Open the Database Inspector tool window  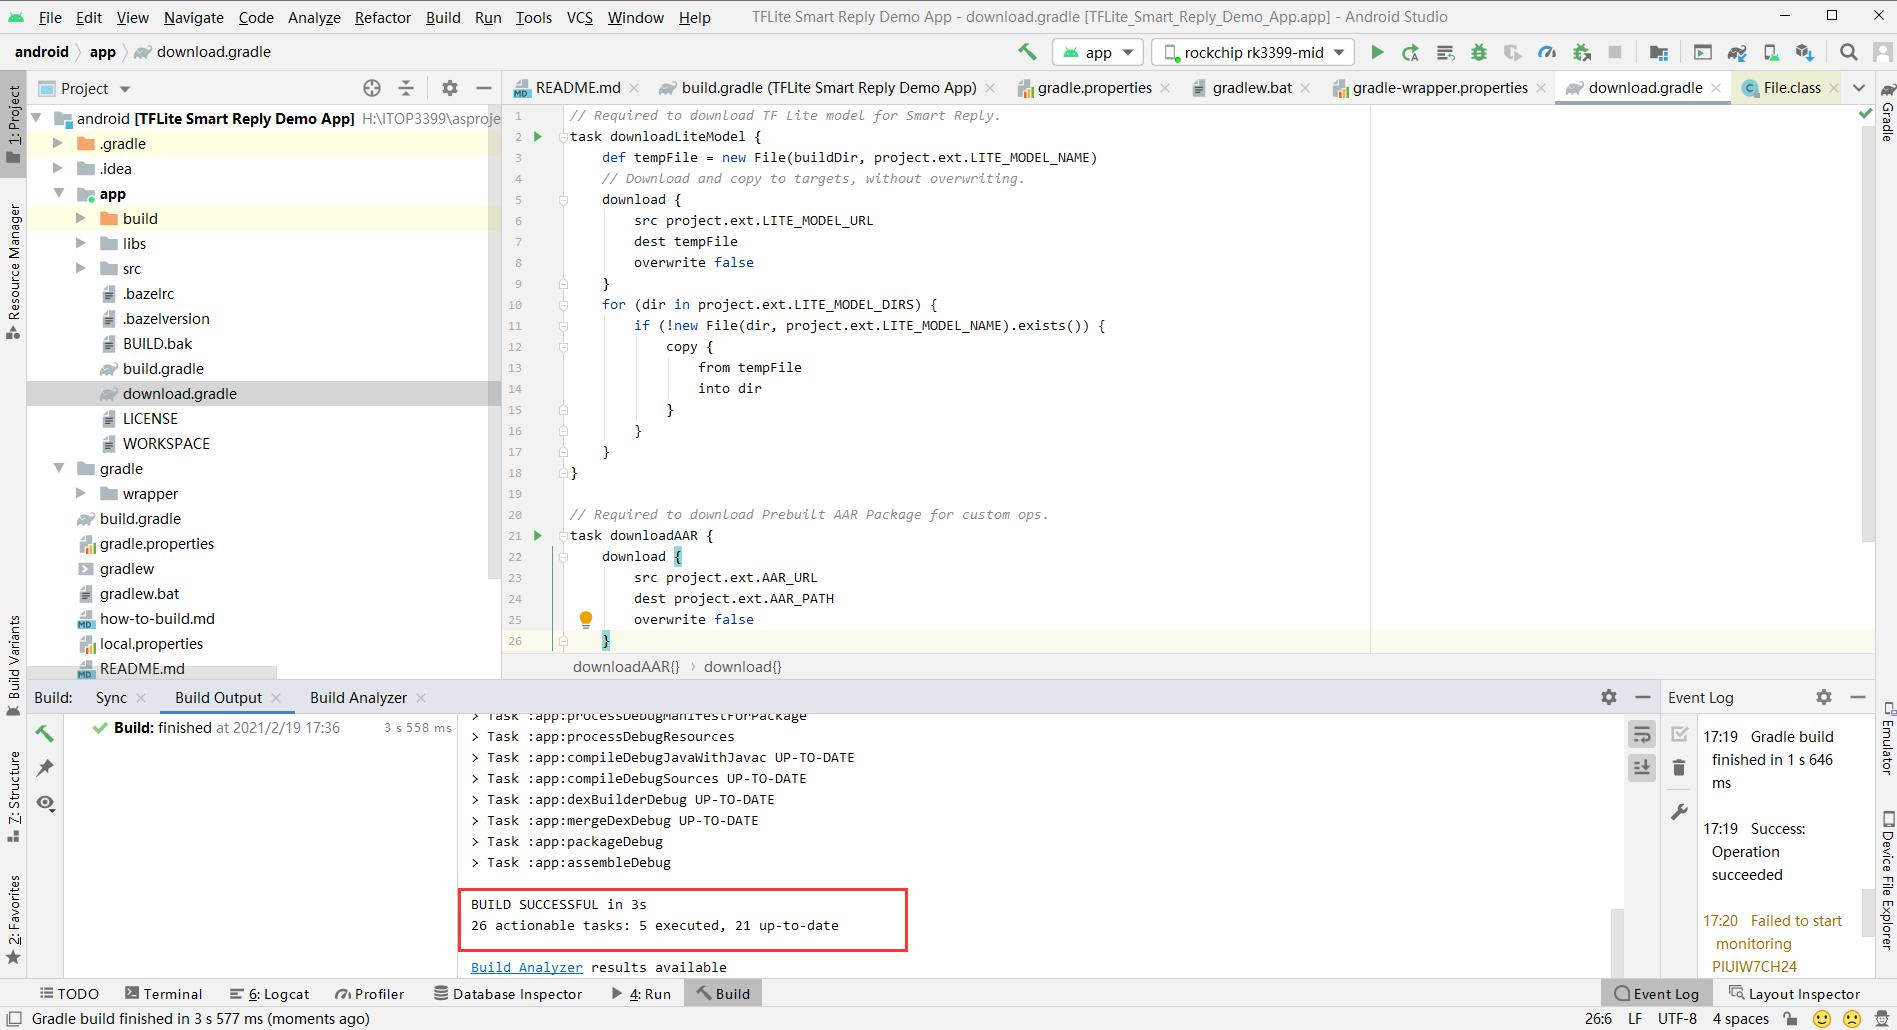(x=508, y=993)
